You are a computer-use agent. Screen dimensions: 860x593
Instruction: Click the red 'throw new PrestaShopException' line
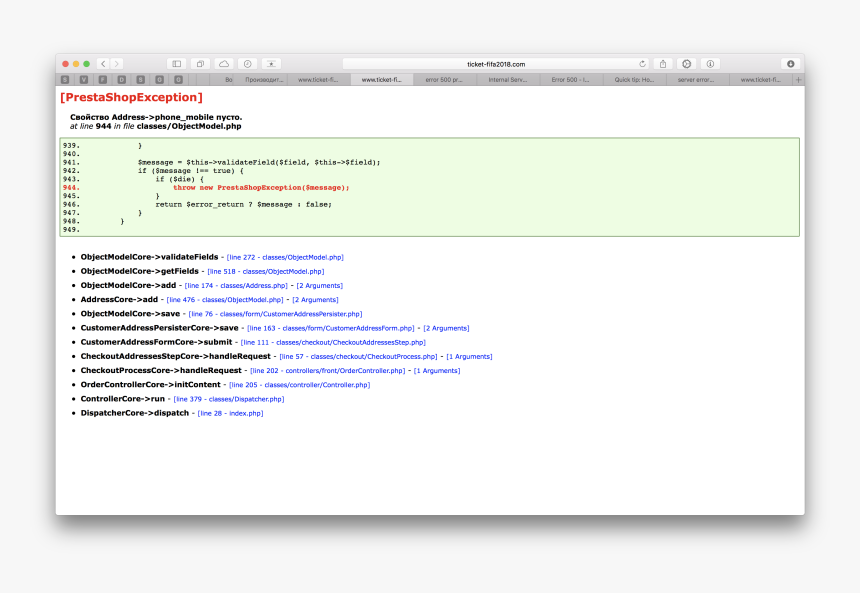(261, 188)
